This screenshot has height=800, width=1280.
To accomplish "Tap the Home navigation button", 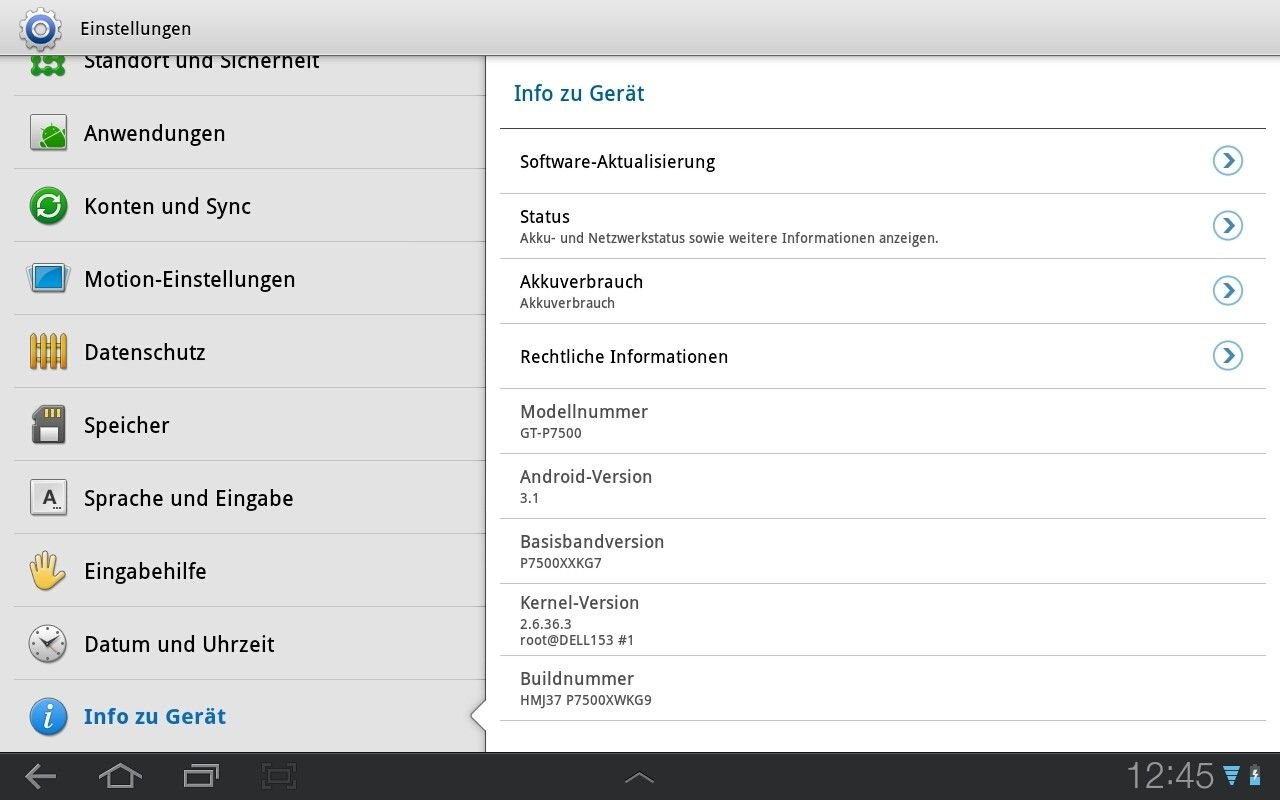I will coord(119,776).
